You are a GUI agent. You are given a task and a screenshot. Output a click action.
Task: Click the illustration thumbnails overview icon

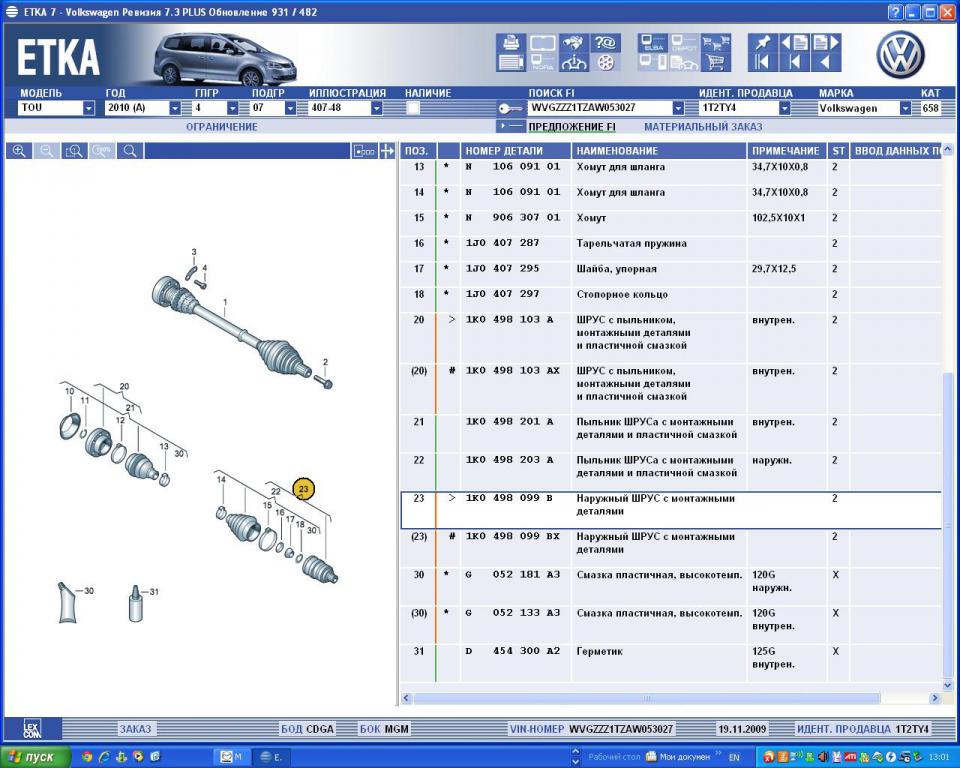pos(364,151)
